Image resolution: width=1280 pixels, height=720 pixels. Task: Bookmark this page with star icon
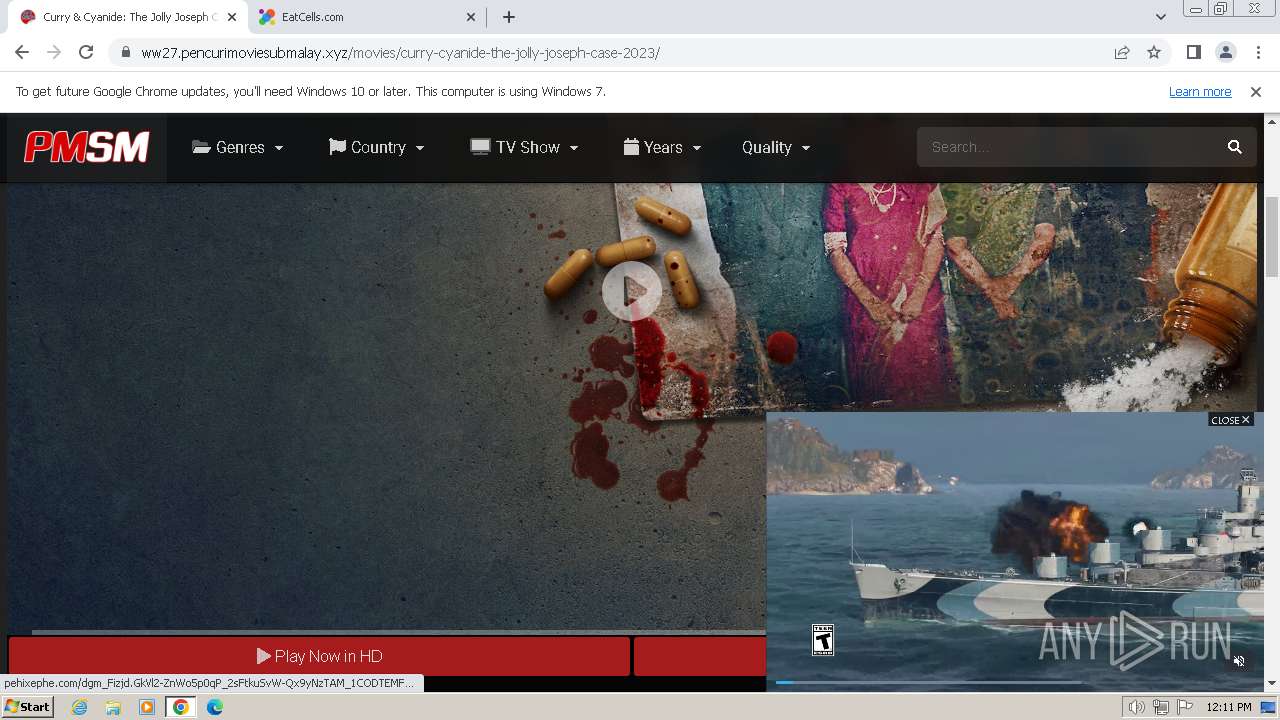(x=1154, y=52)
